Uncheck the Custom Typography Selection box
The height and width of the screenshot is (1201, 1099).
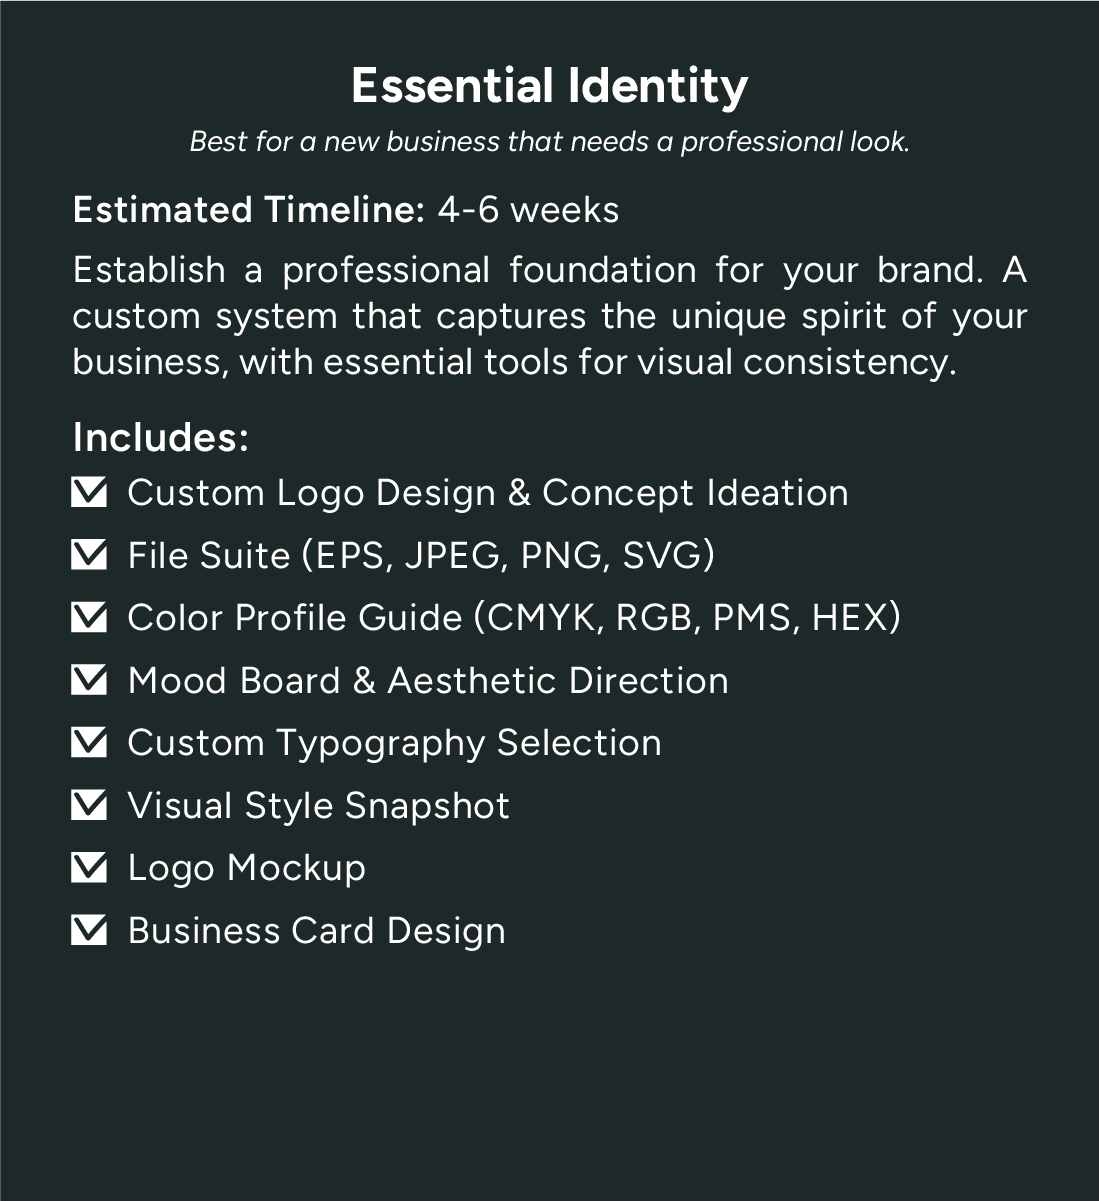(x=89, y=743)
